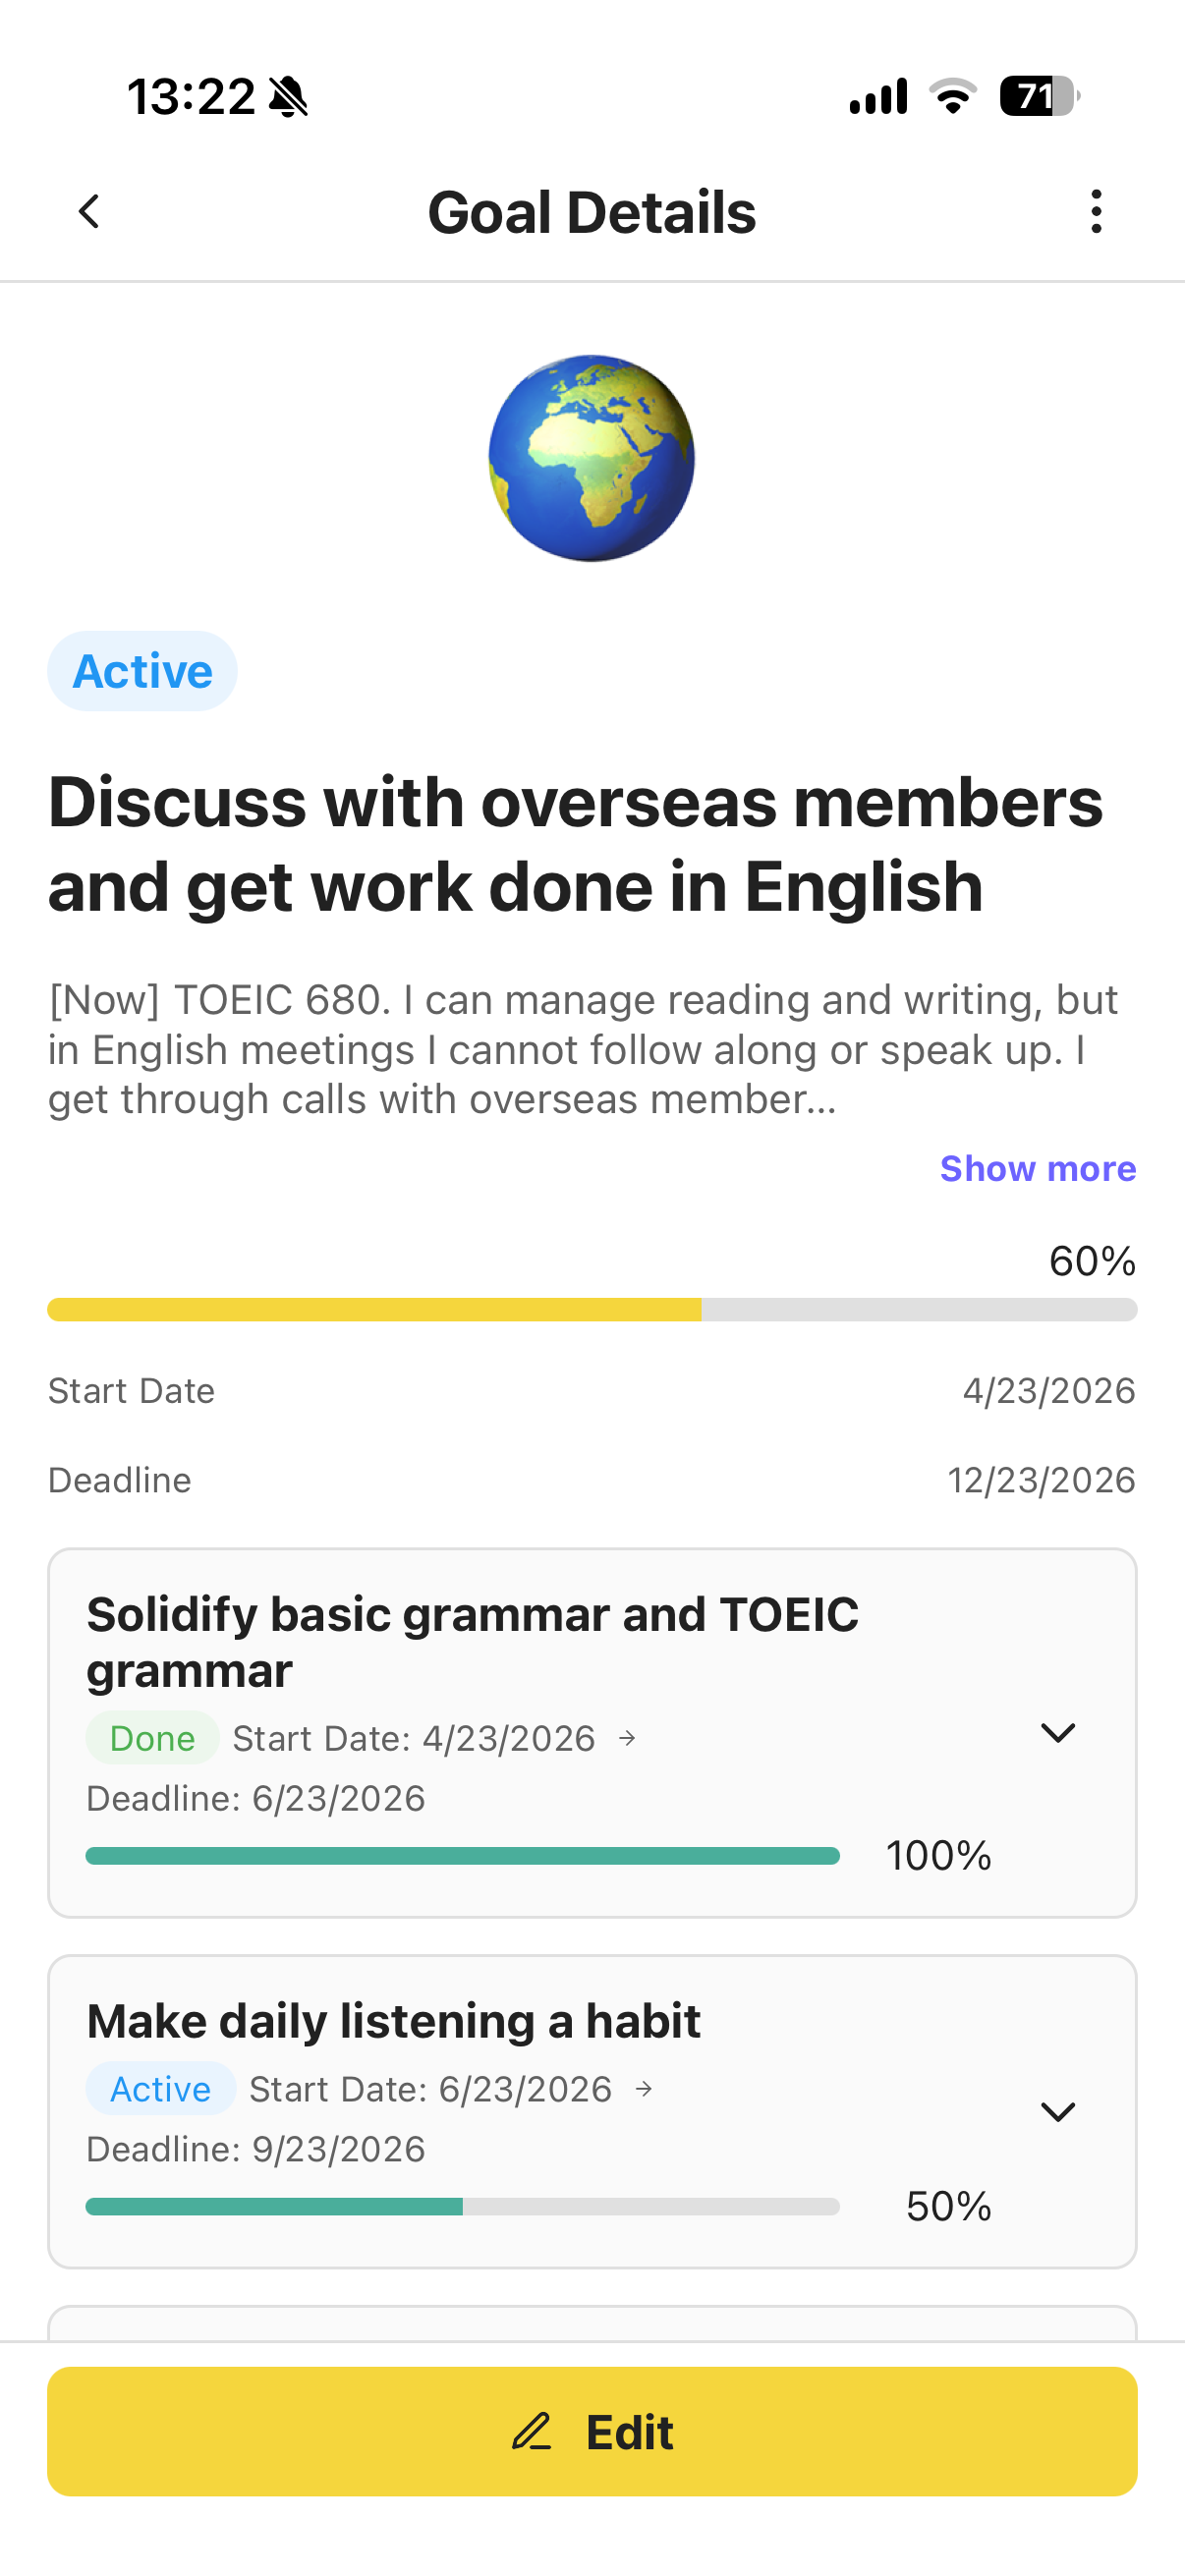Tap the cellular signal bars icon
Image resolution: width=1185 pixels, height=2576 pixels.
878,97
